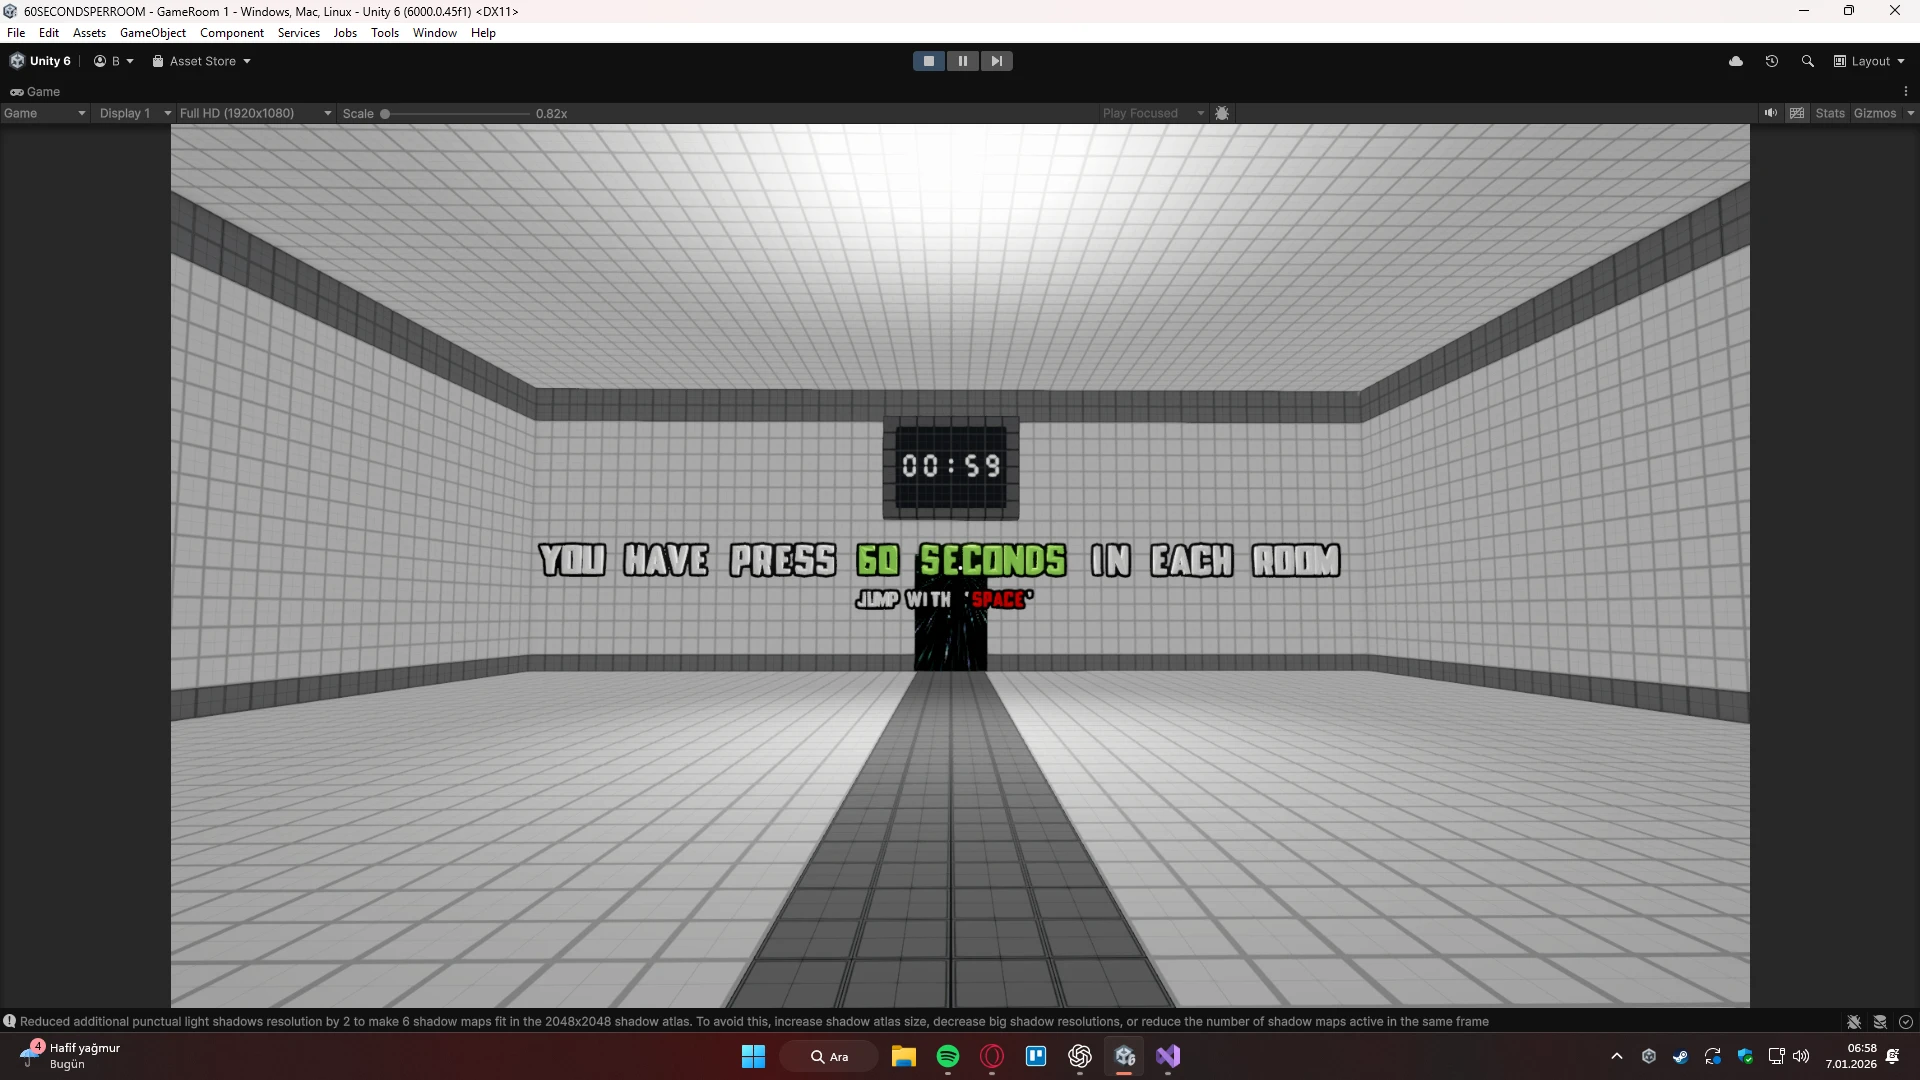Screen dimensions: 1920x1080
Task: Toggle the Stats overlay
Action: [1829, 113]
